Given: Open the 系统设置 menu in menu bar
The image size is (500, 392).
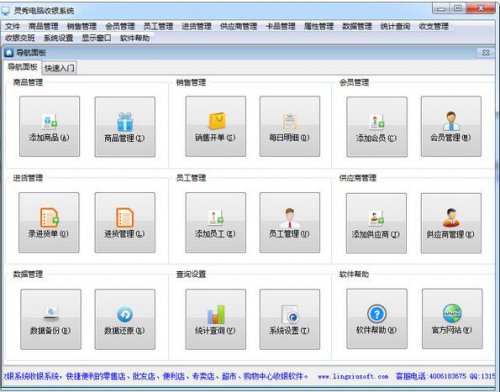Looking at the screenshot, I should tap(59, 38).
